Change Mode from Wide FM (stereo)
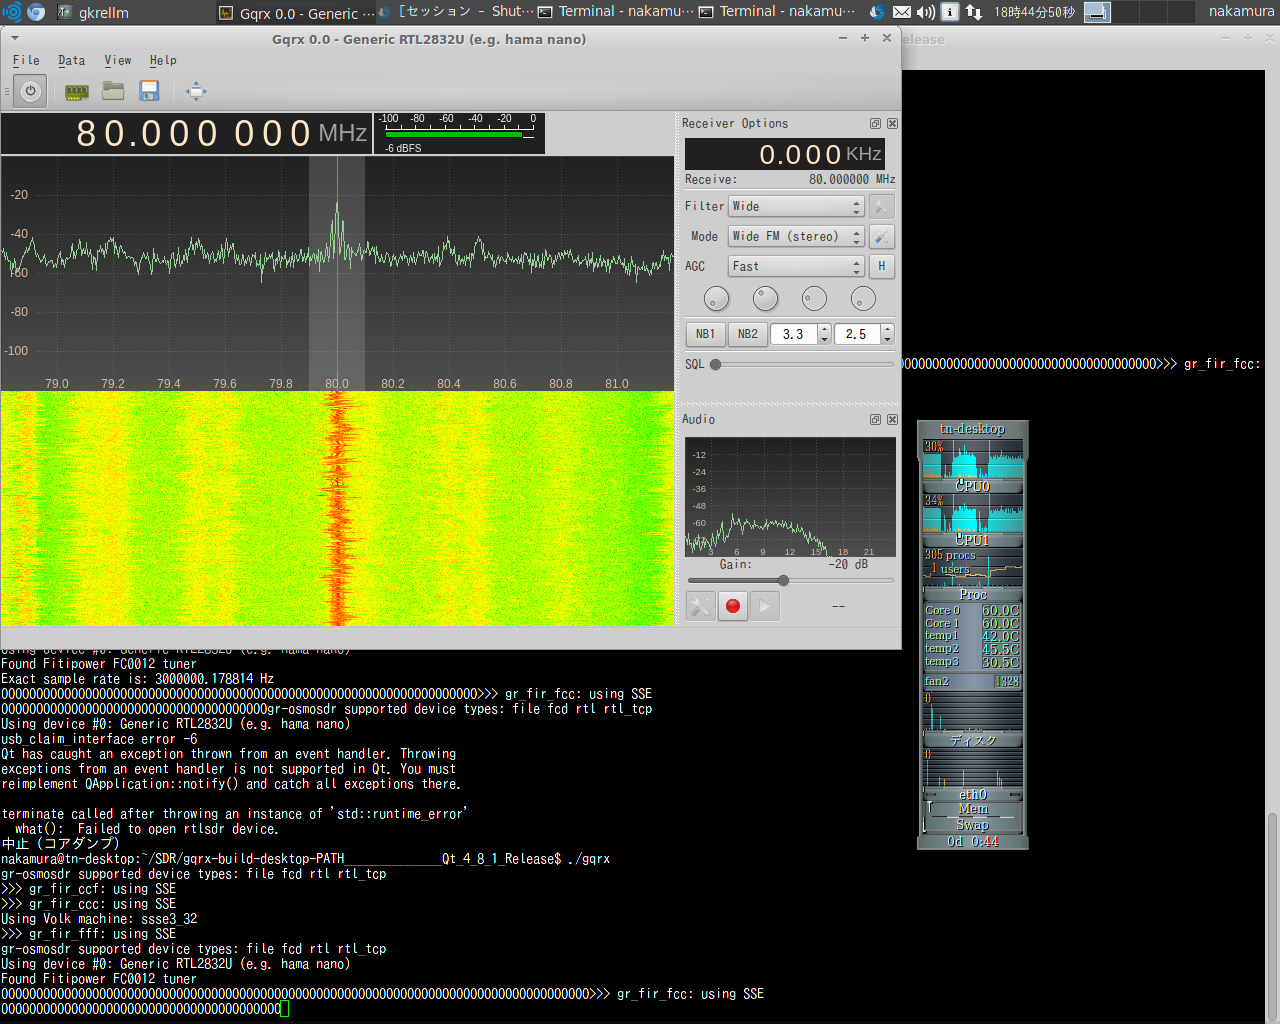Screen dimensions: 1280x1024 (795, 236)
